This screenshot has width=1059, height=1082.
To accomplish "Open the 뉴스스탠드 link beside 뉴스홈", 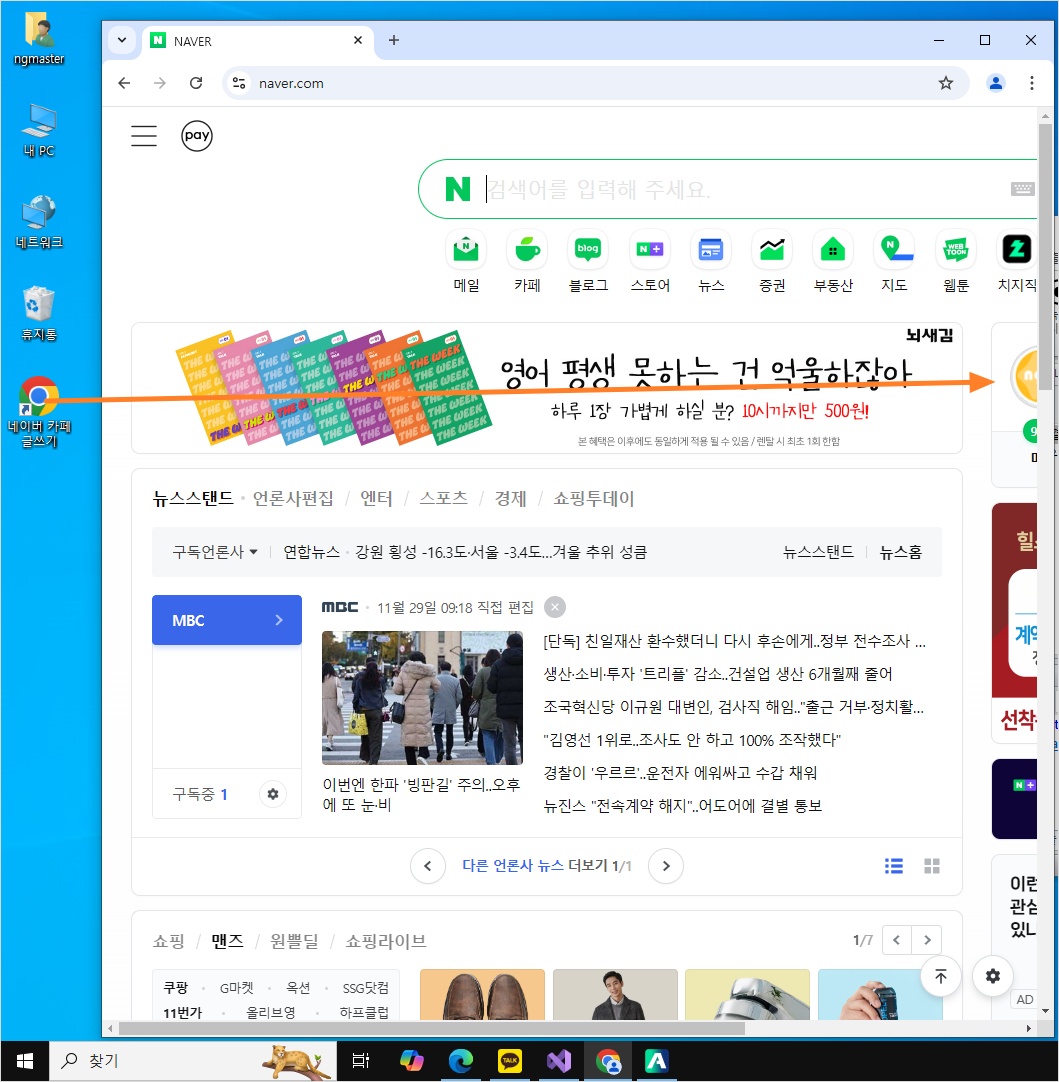I will click(x=818, y=552).
